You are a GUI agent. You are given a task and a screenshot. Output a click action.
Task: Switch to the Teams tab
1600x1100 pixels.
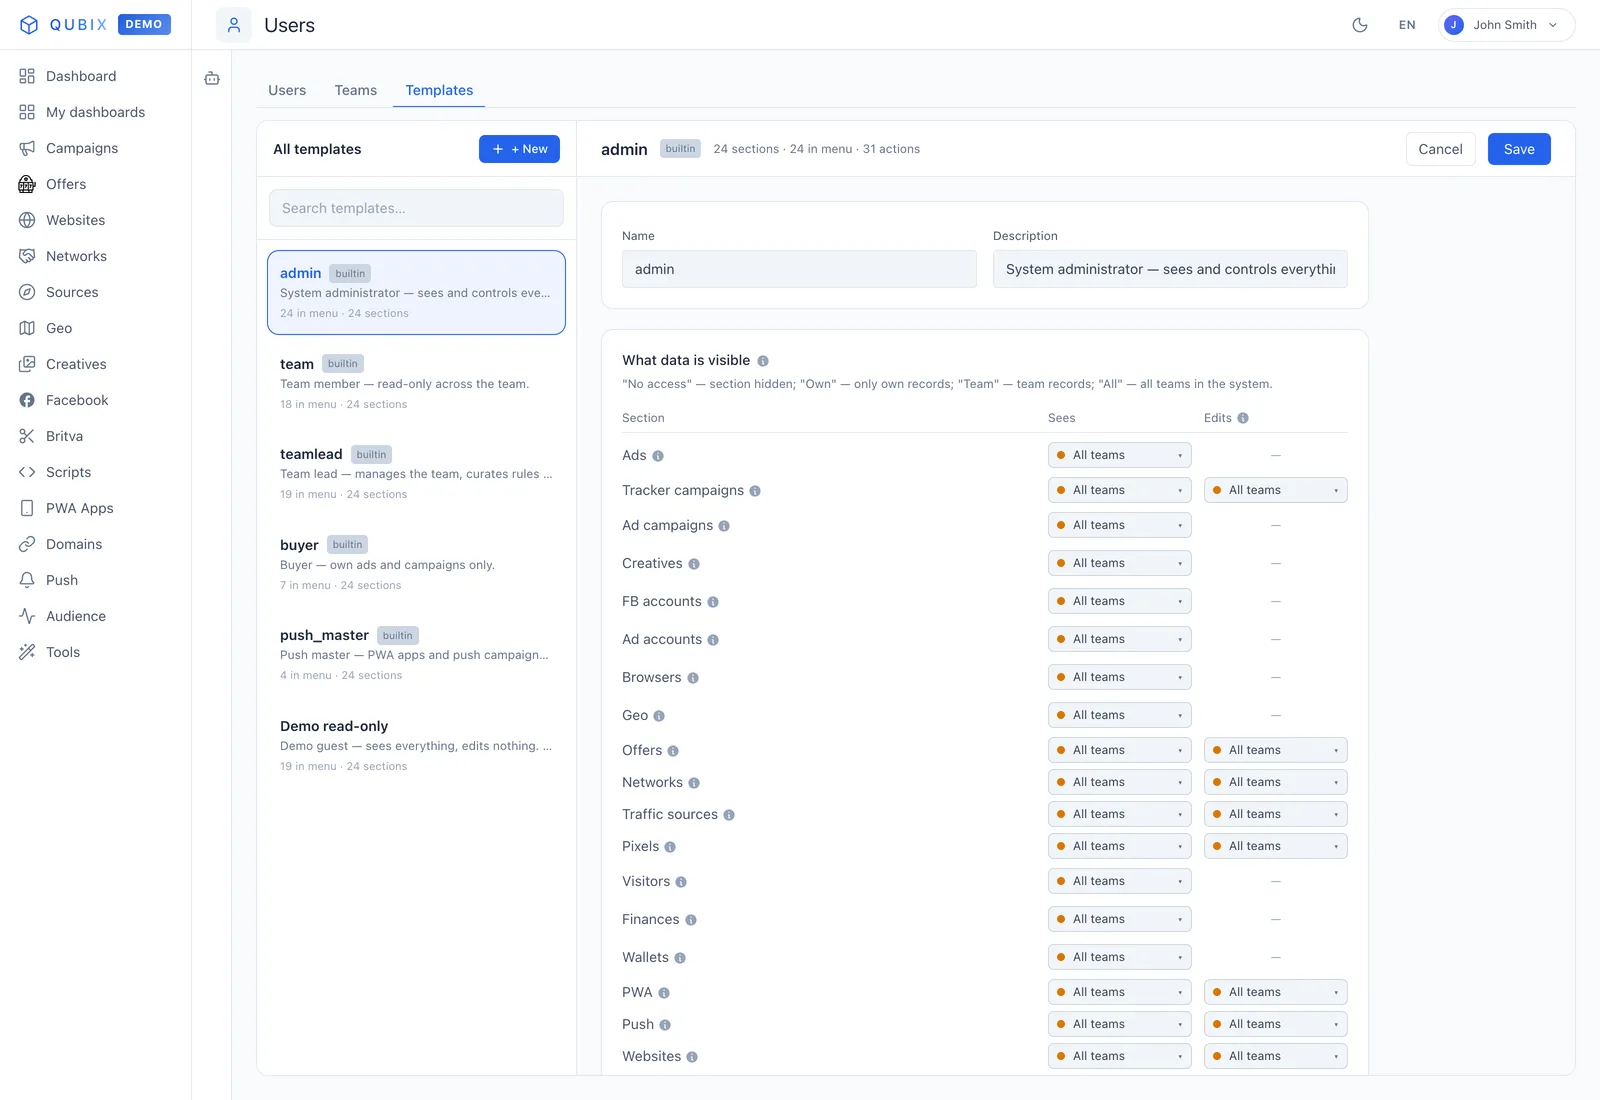coord(356,90)
